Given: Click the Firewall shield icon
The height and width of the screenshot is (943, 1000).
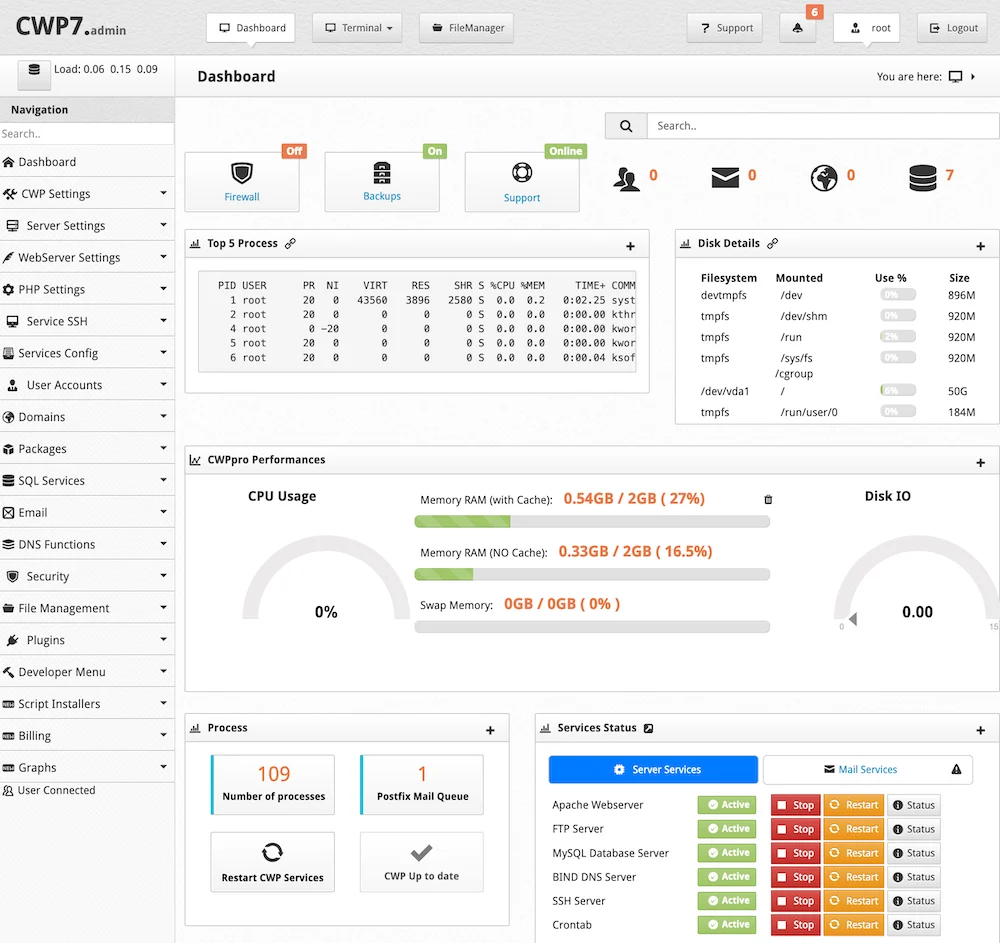Looking at the screenshot, I should pos(241,172).
